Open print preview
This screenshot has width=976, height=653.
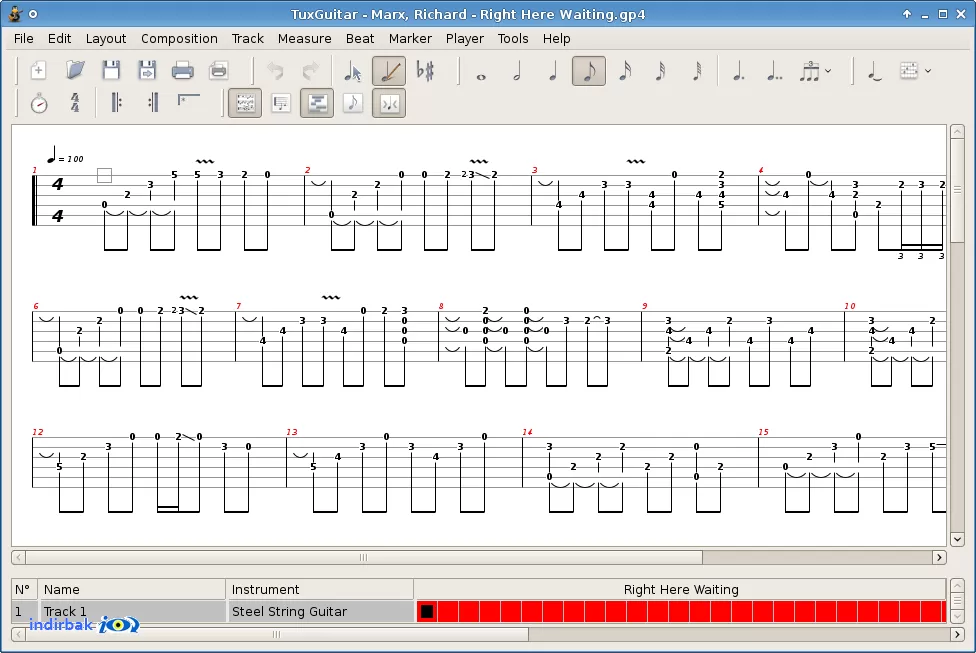[x=218, y=70]
